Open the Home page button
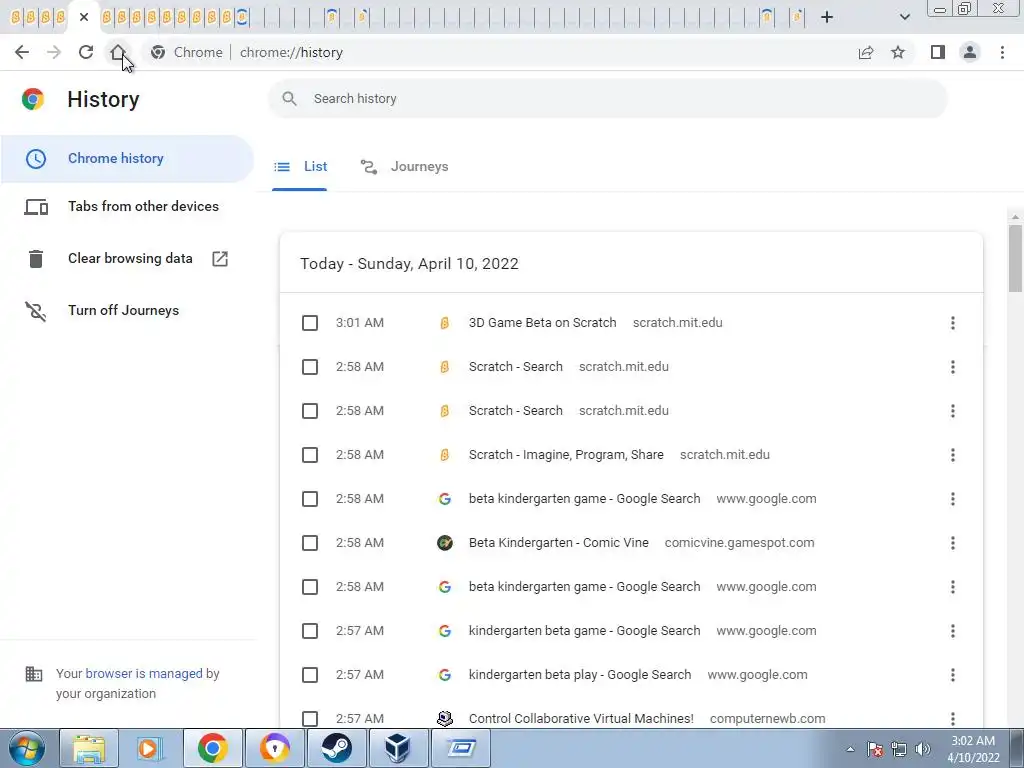This screenshot has width=1024, height=768. point(118,52)
